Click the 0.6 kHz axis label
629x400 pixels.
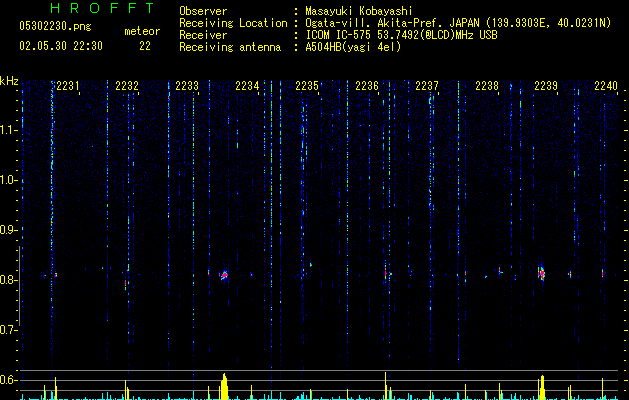9,380
